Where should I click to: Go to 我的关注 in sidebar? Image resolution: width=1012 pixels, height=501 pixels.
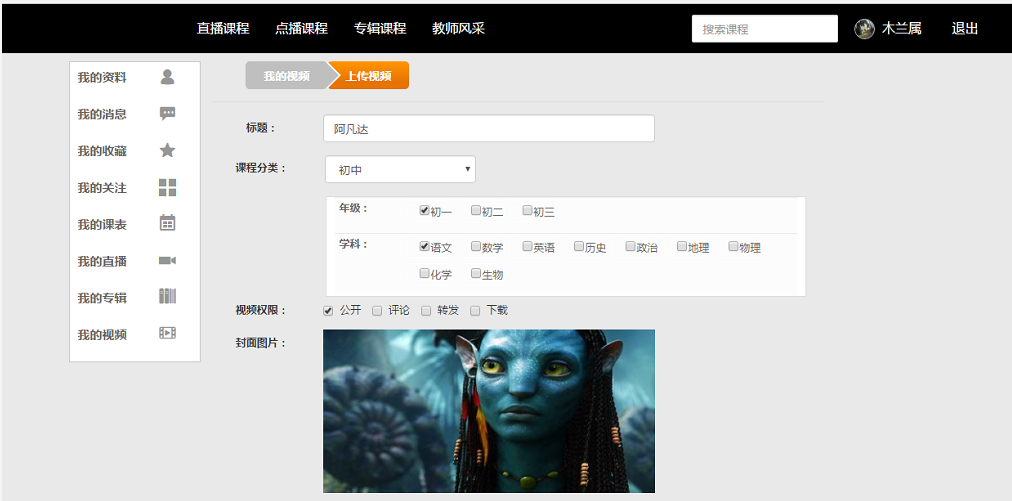click(102, 188)
